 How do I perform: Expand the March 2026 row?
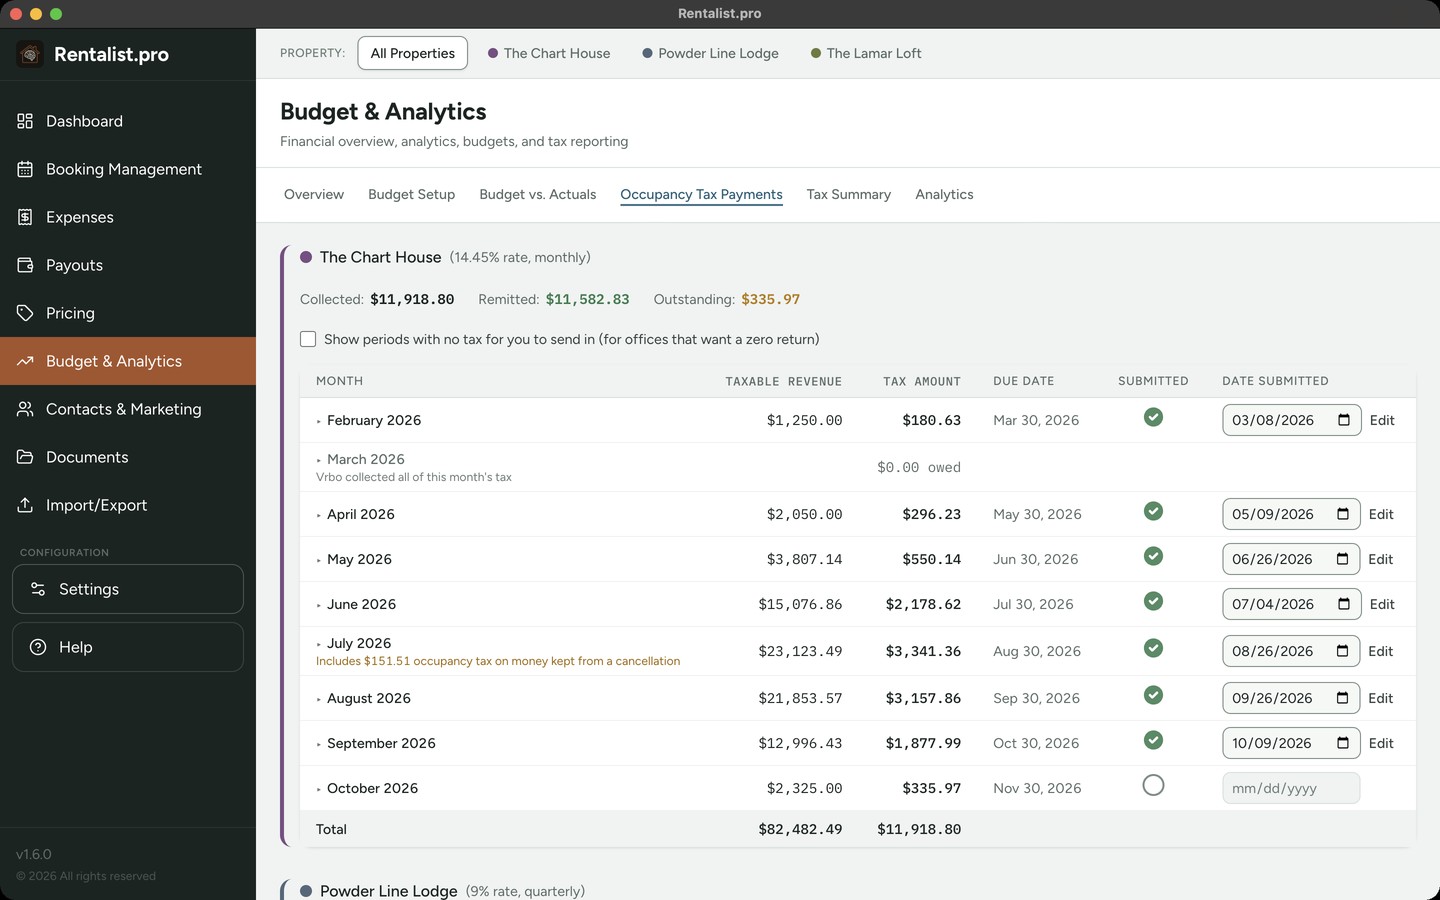(x=319, y=460)
